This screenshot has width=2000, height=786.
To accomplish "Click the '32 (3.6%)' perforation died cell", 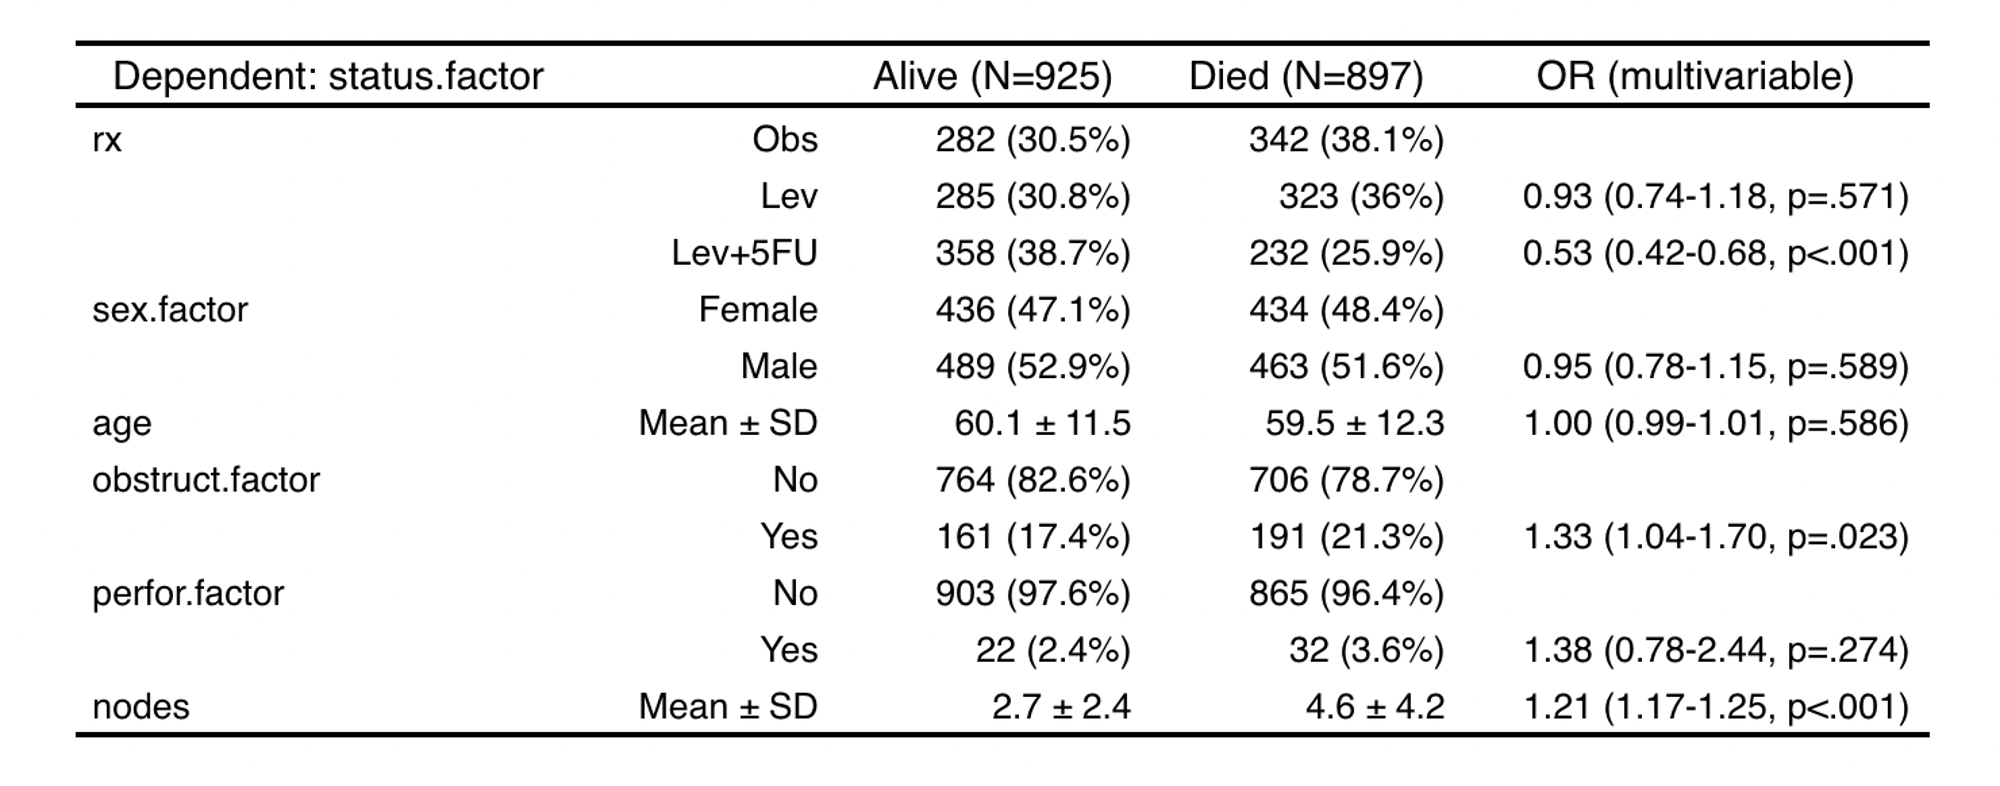I will [1366, 651].
